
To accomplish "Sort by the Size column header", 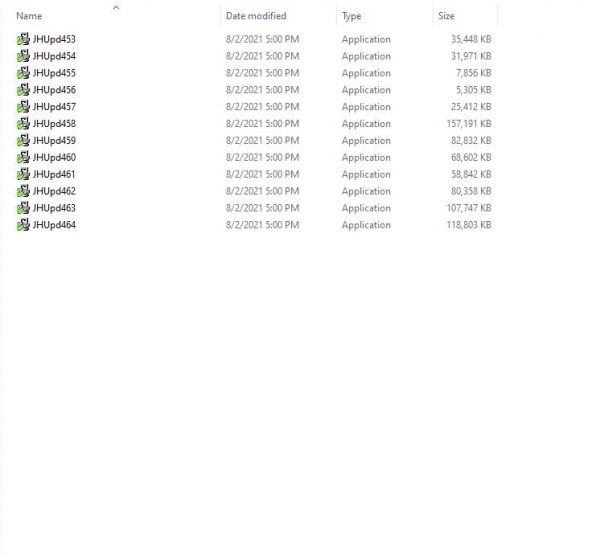I will tap(446, 16).
